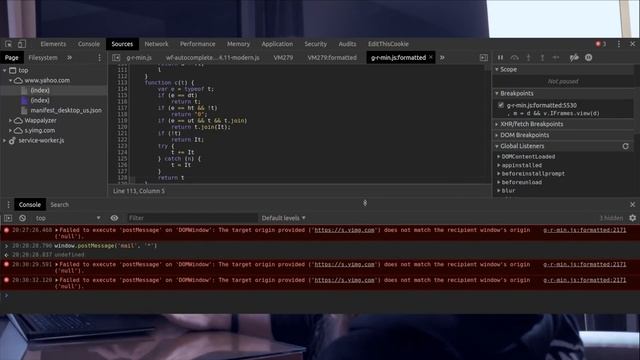Select the purple (index) file under yahoo
The height and width of the screenshot is (360, 640).
coord(40,100)
